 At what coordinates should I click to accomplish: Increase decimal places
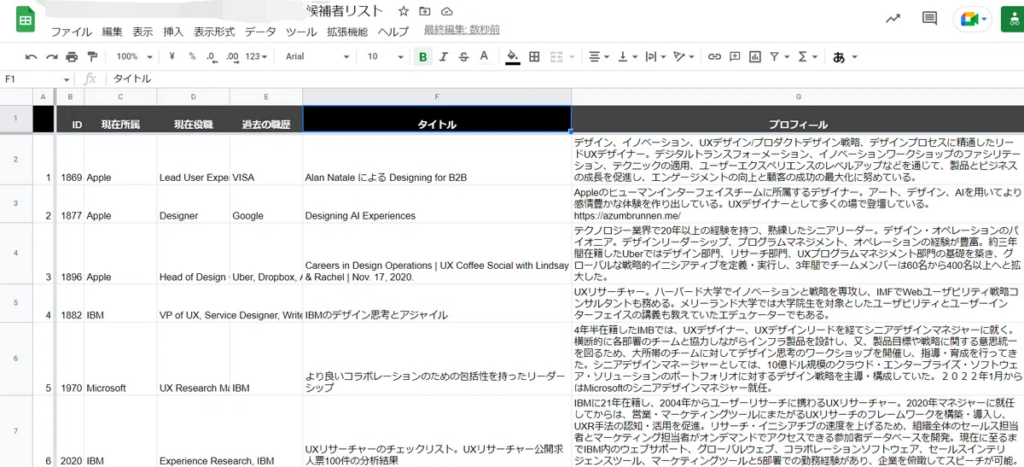click(232, 57)
